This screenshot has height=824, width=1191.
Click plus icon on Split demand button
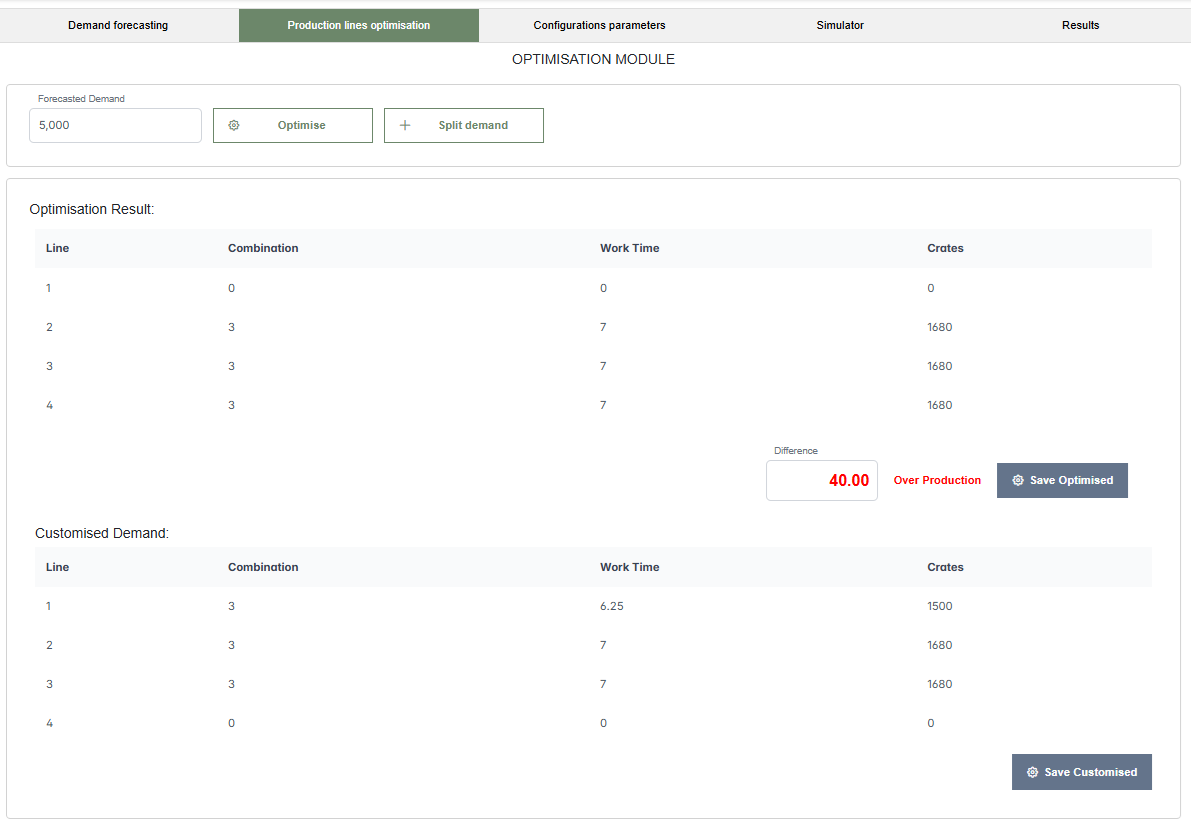[405, 126]
